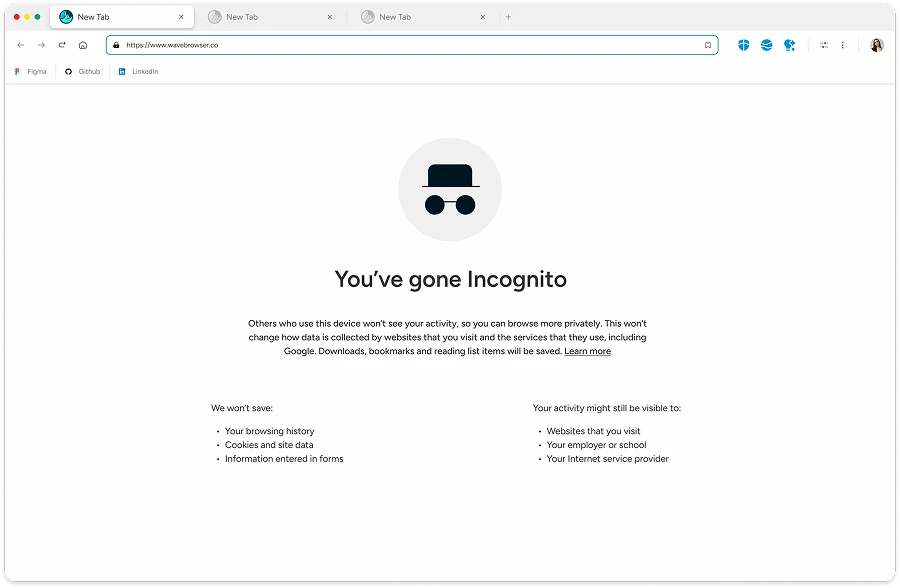Open the apps grid next to the menu
This screenshot has height=588, width=900.
pyautogui.click(x=823, y=44)
